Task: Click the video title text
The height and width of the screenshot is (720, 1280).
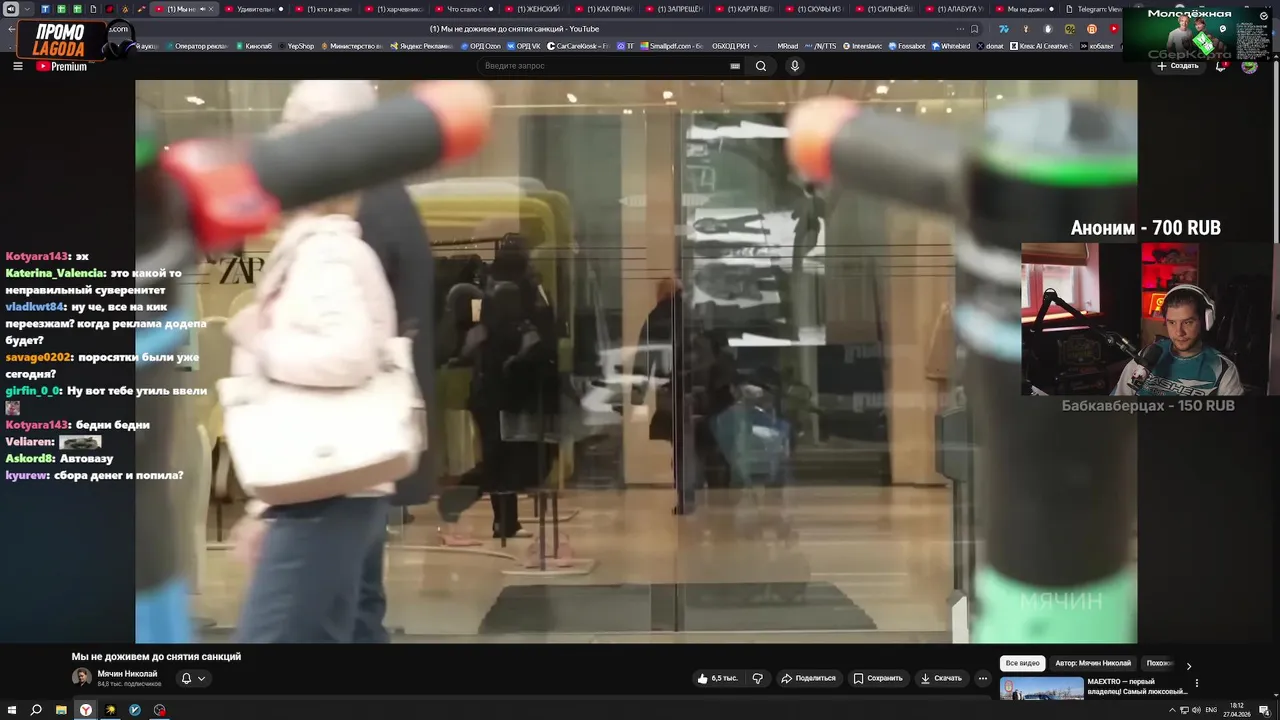Action: tap(156, 657)
